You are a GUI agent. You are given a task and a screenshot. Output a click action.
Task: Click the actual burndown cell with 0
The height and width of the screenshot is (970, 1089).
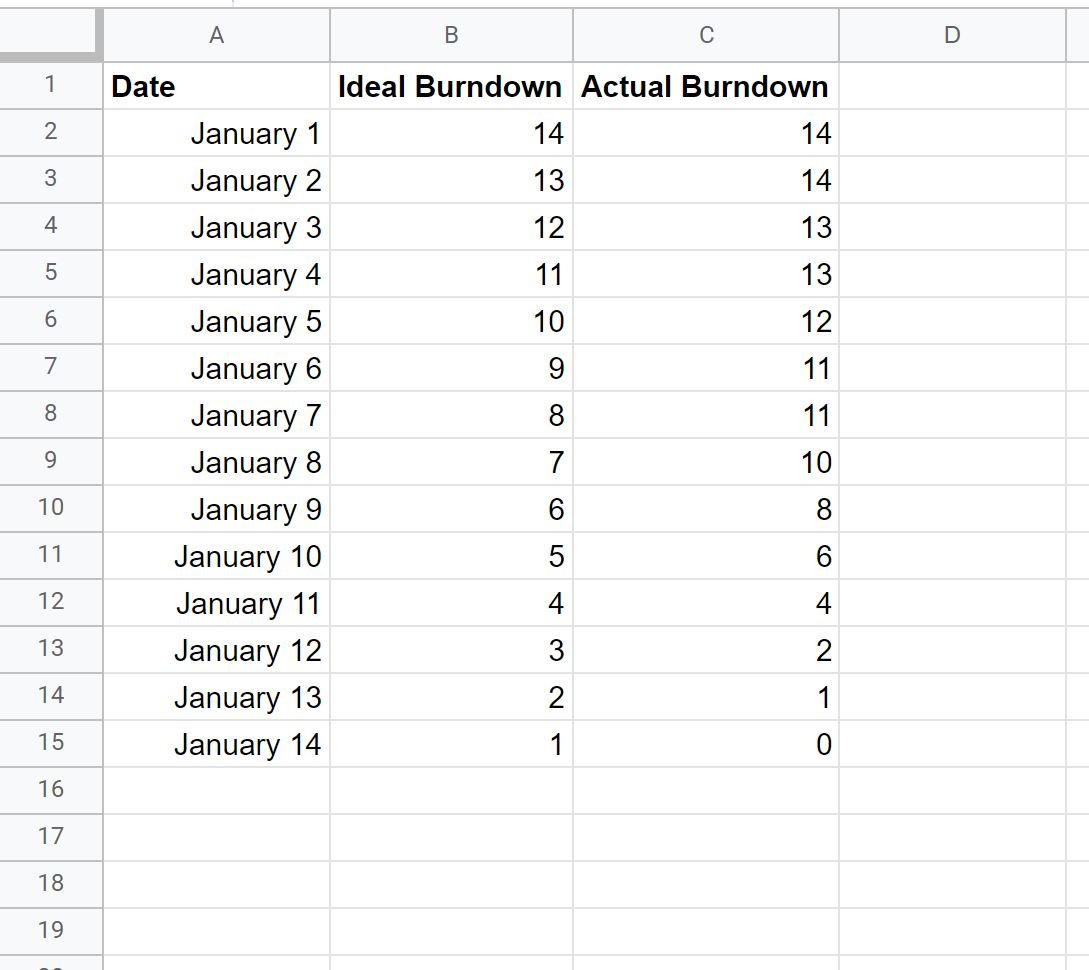706,745
